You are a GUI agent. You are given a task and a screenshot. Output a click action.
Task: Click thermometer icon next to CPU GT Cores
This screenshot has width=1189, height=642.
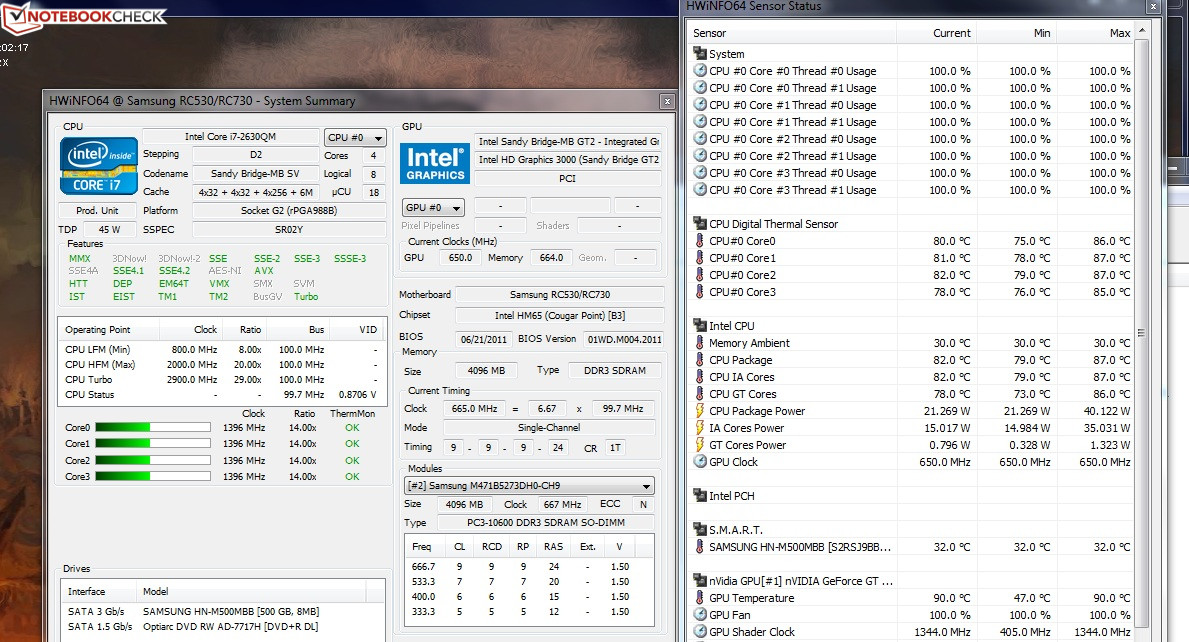pos(700,393)
